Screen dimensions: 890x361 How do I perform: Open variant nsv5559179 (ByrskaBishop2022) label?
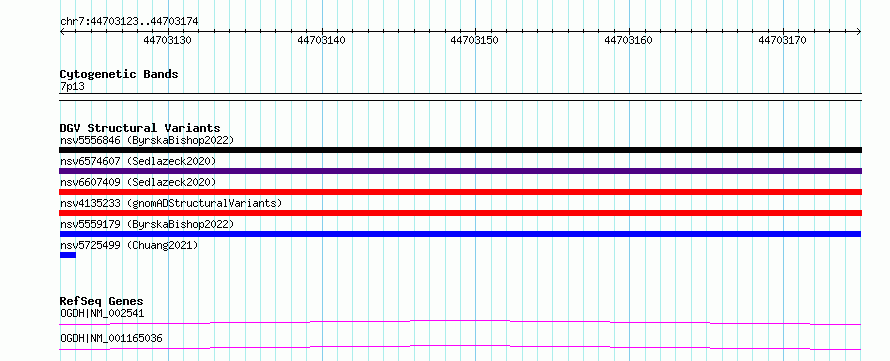click(x=146, y=224)
